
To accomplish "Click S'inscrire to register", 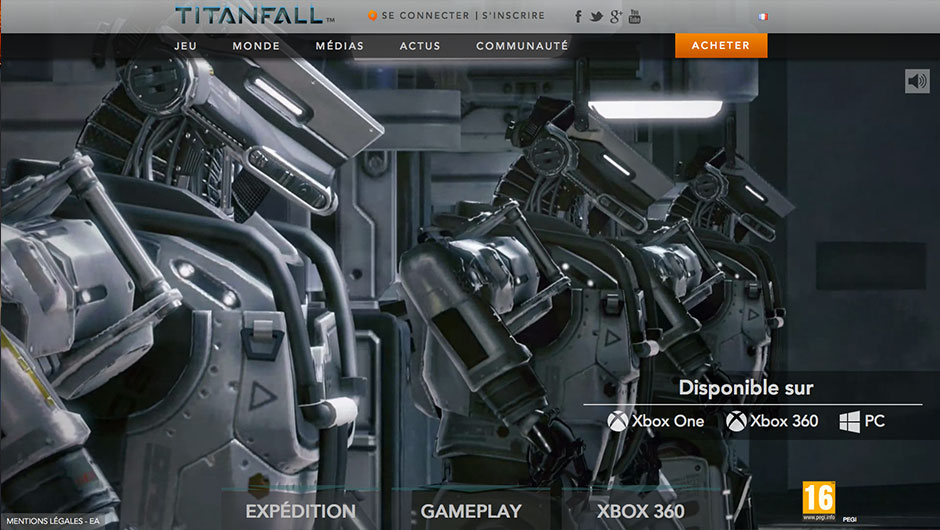I will coord(513,16).
